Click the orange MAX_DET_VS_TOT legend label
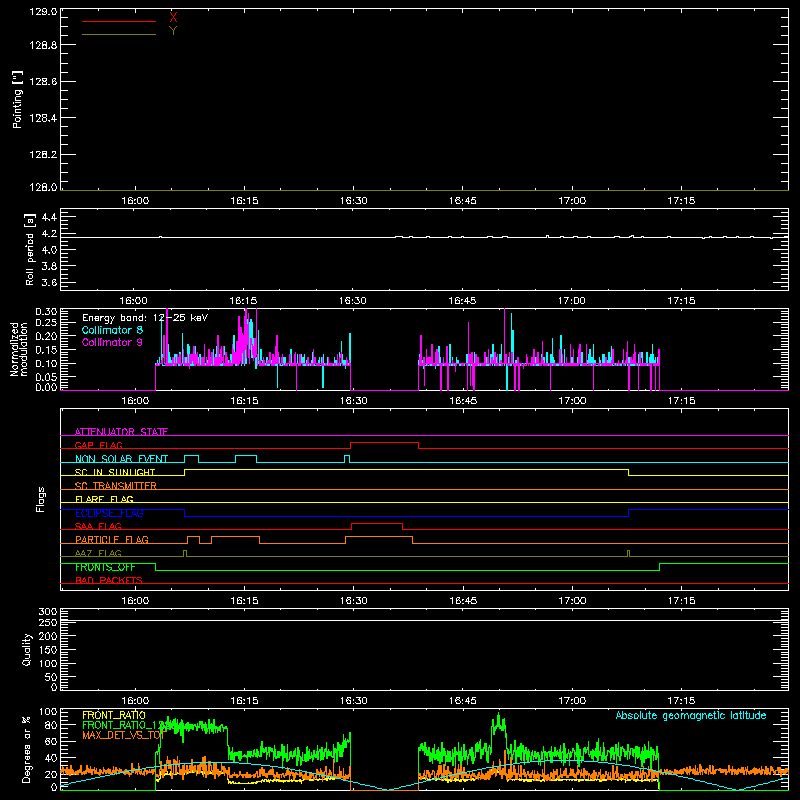The width and height of the screenshot is (800, 800). point(123,735)
